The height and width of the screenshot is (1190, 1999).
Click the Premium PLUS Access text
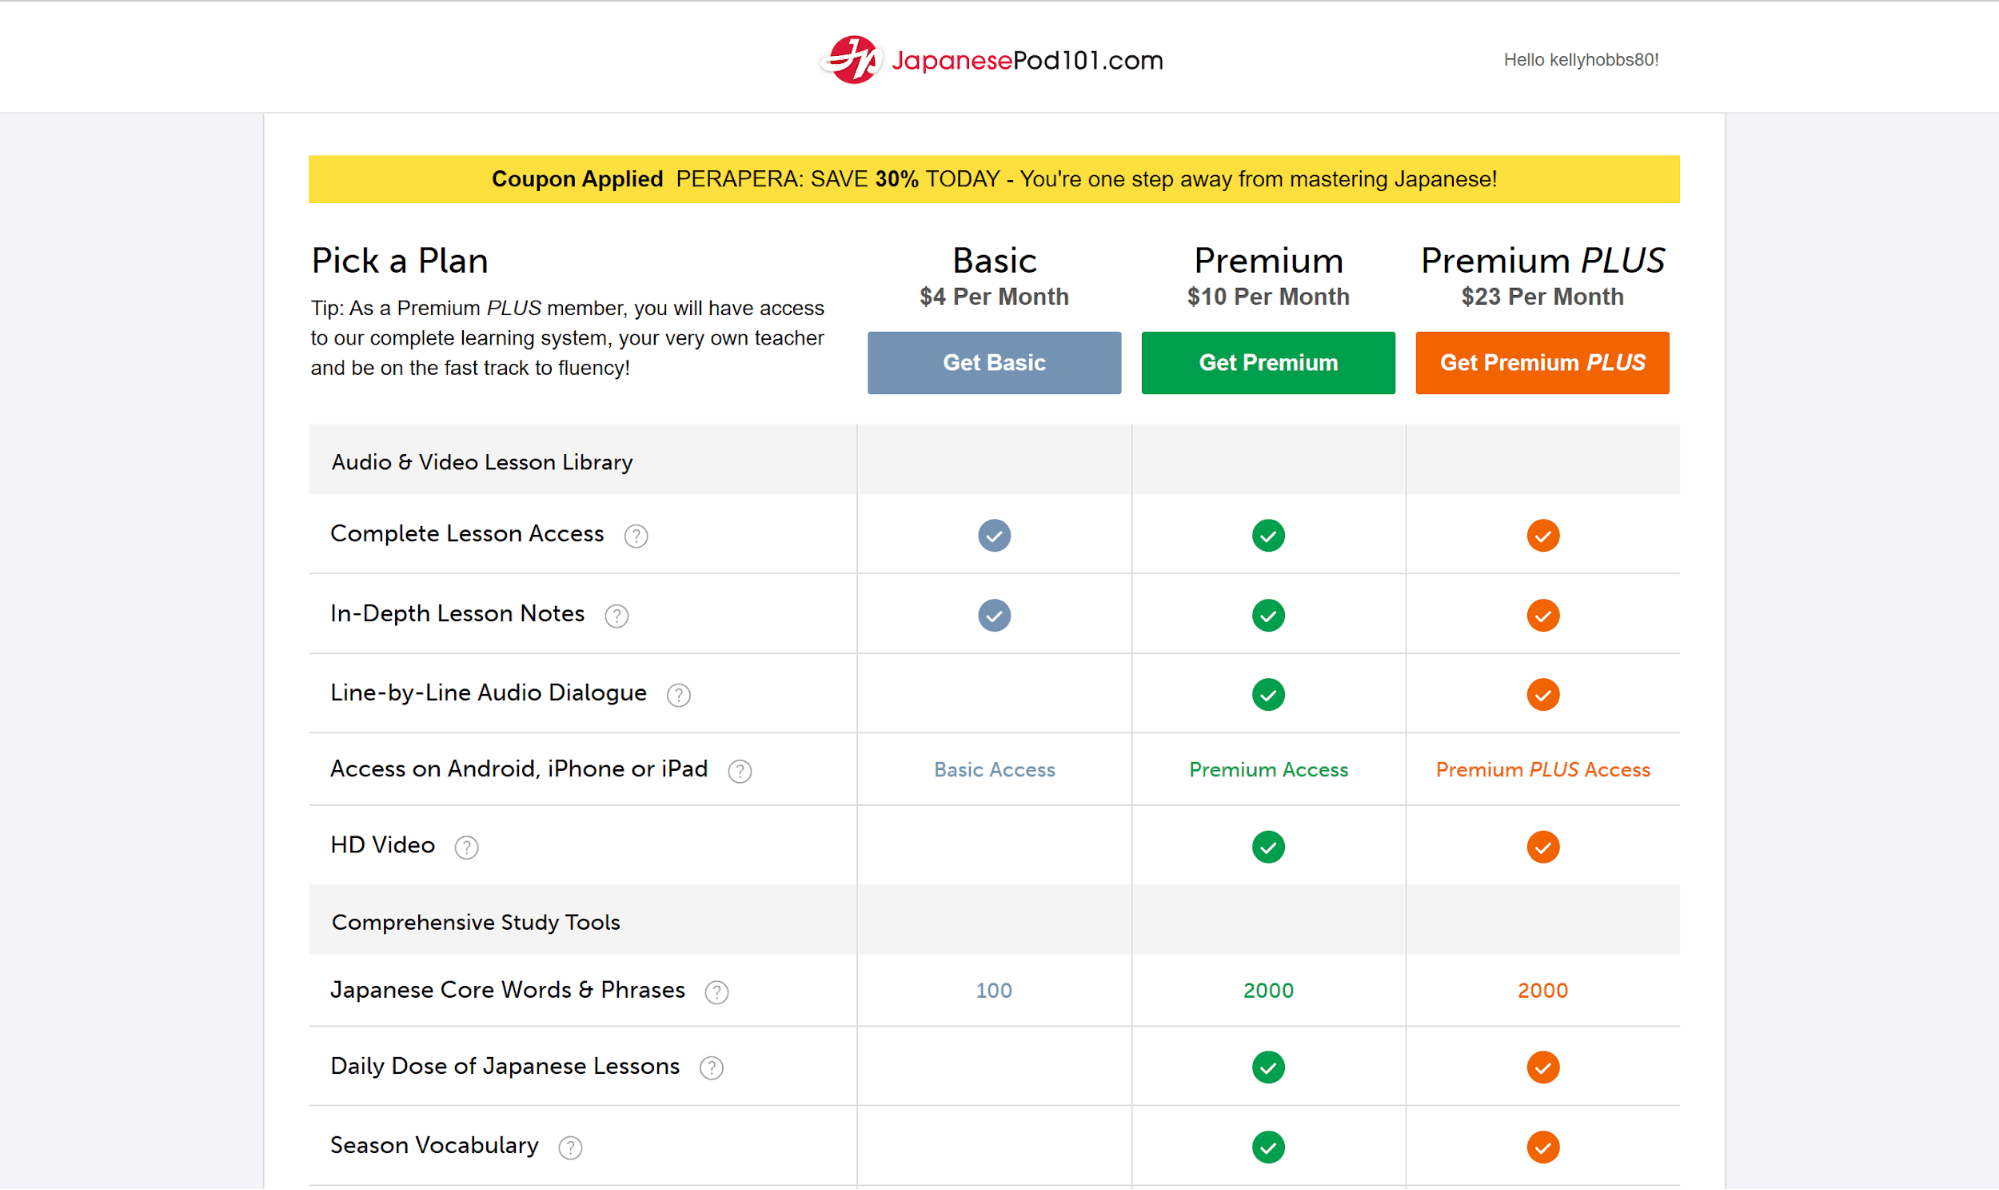click(1543, 770)
